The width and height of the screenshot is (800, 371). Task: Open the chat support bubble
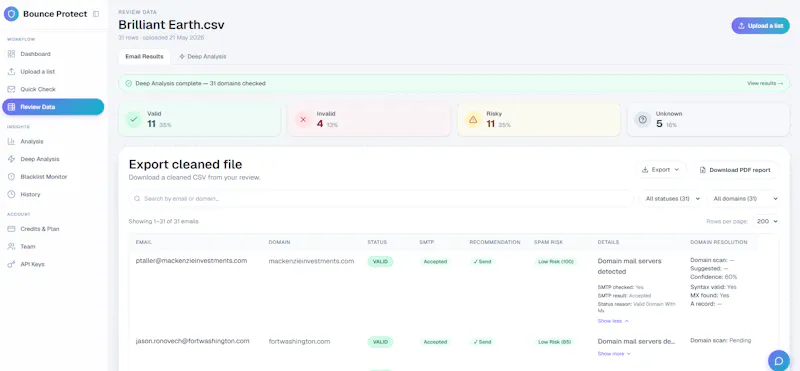pyautogui.click(x=779, y=360)
